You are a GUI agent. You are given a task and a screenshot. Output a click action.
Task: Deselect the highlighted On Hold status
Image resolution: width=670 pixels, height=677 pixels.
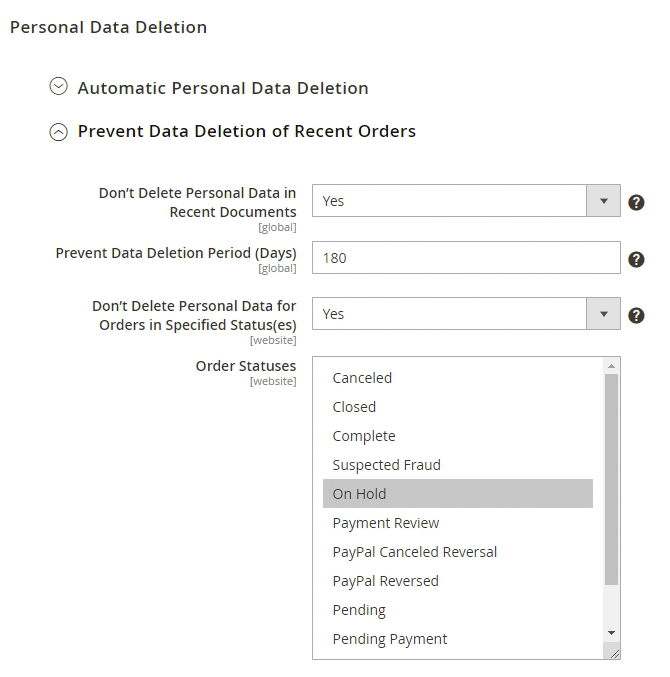(x=359, y=494)
